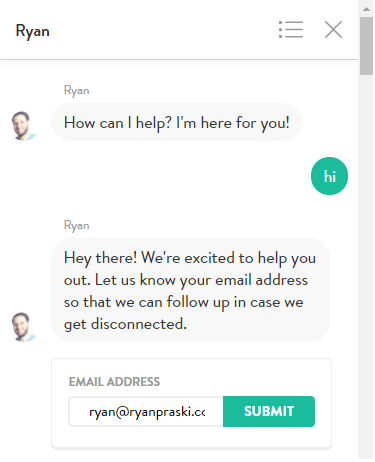375x462 pixels.
Task: Click the "Hey there!" message bubble
Action: (x=190, y=290)
